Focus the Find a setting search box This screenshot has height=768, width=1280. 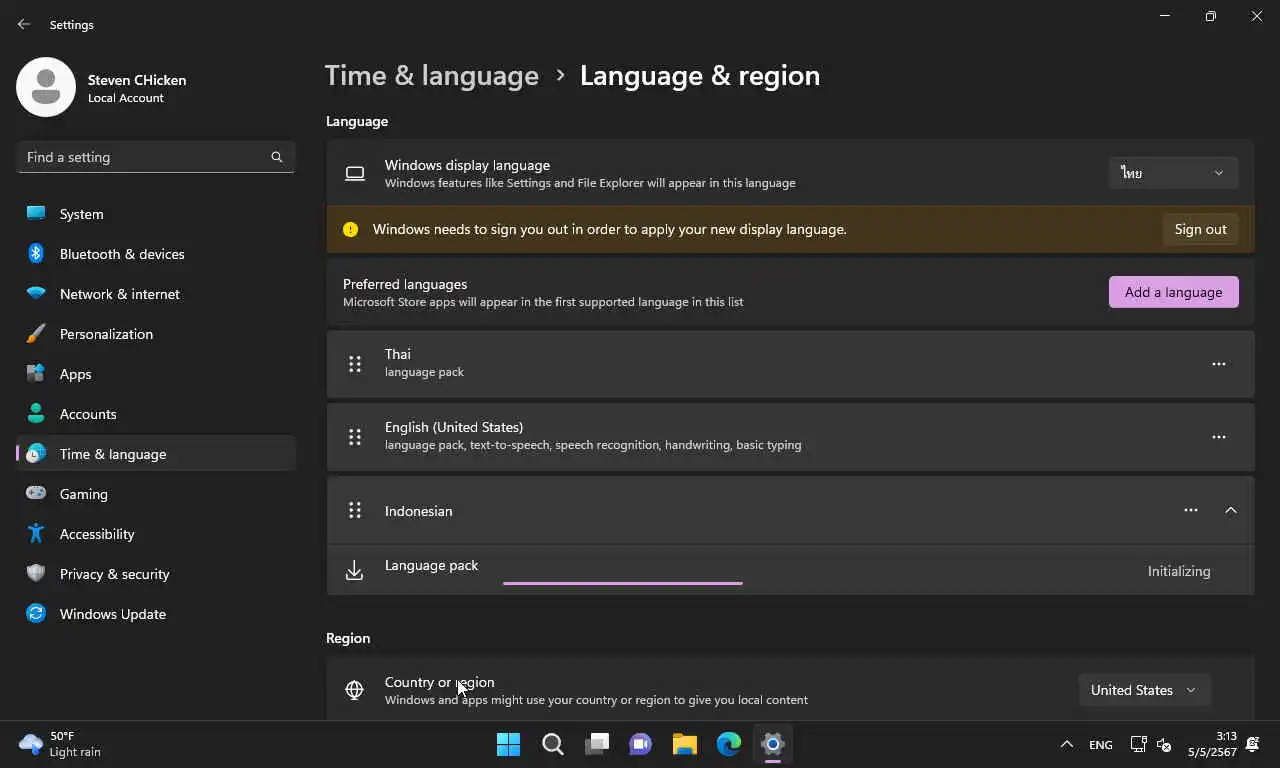pos(156,157)
